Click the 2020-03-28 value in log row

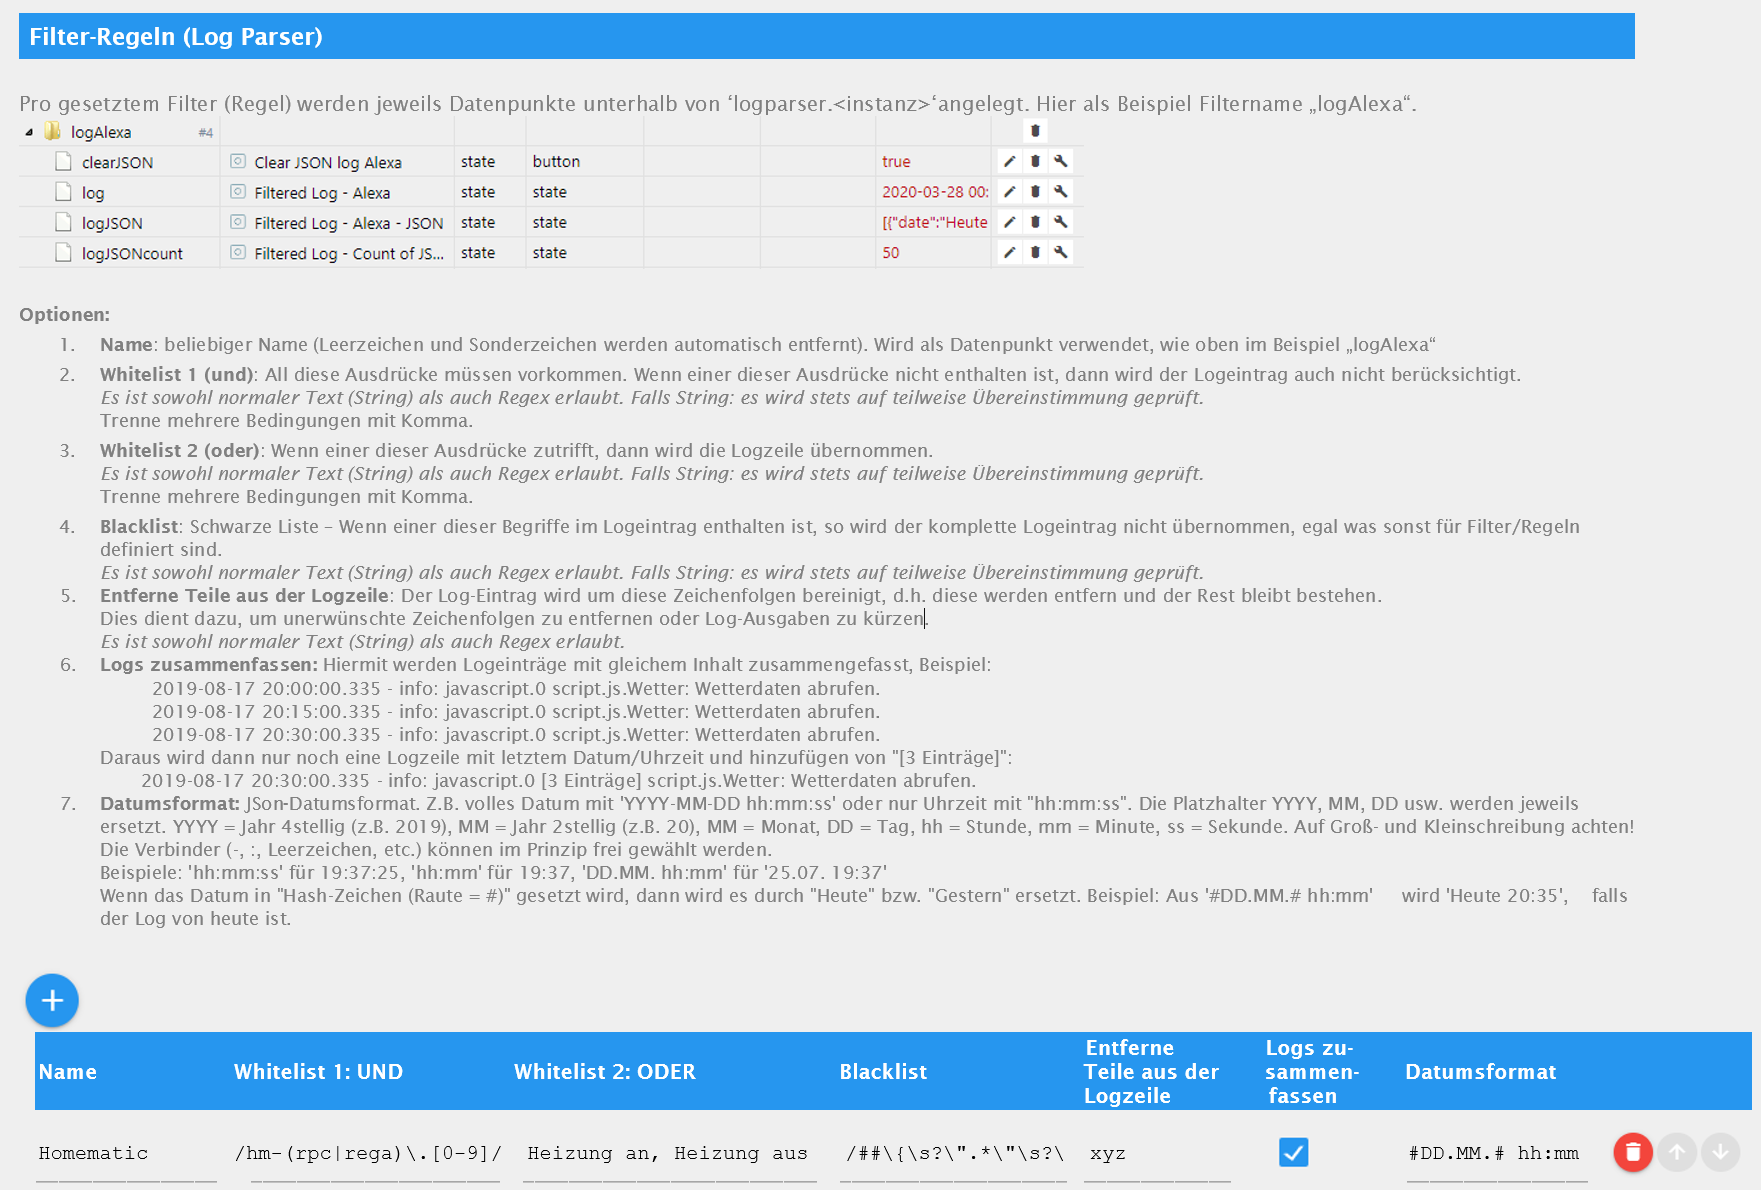[935, 192]
